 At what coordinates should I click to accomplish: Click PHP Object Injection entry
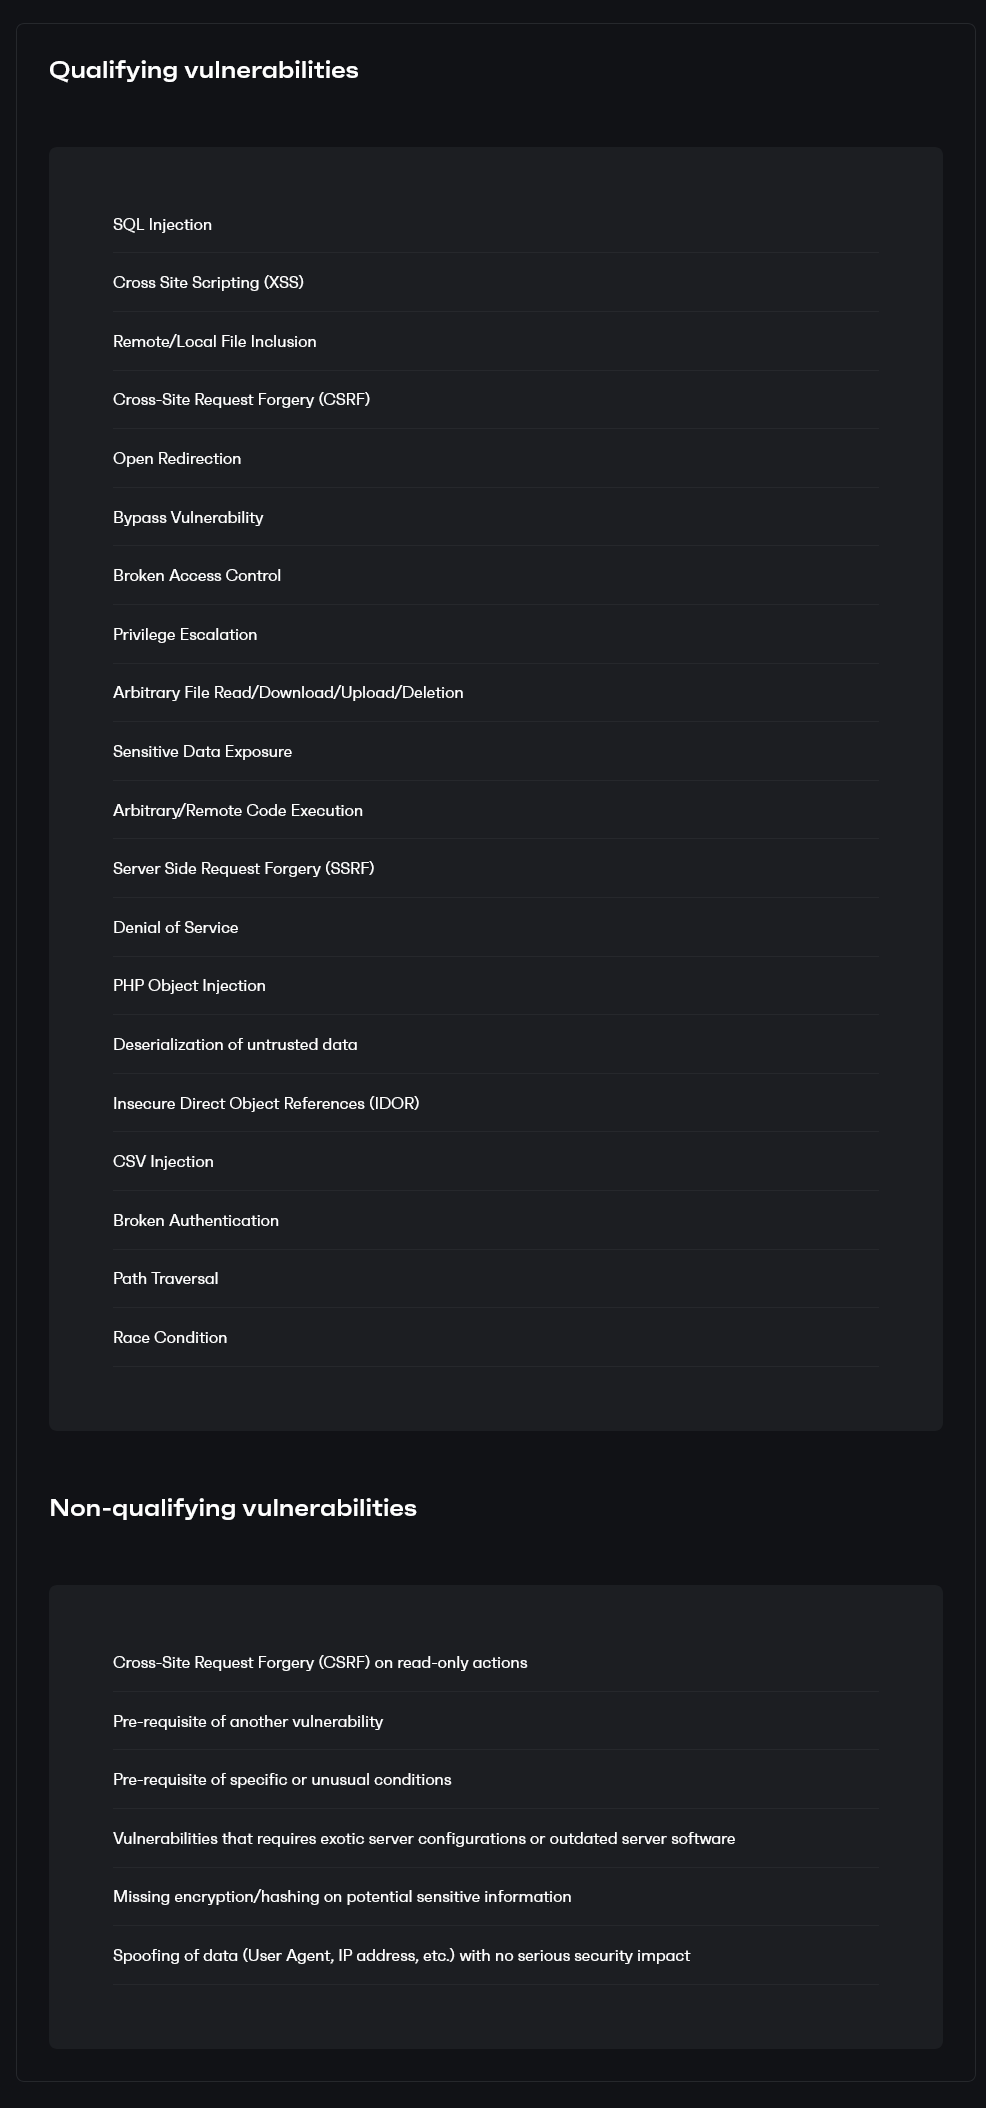(x=496, y=986)
